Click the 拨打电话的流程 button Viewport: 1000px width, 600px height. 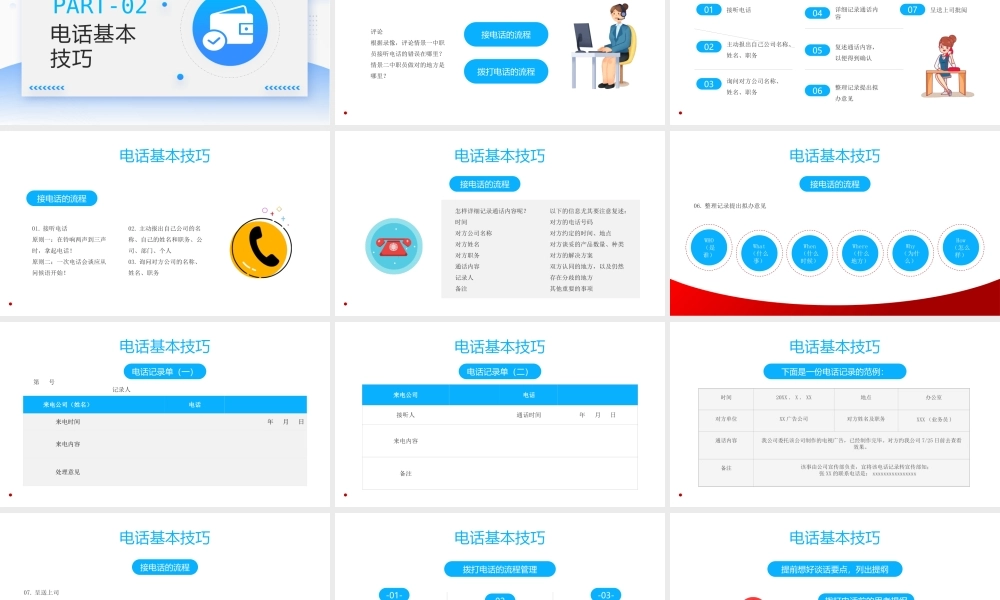coord(506,71)
